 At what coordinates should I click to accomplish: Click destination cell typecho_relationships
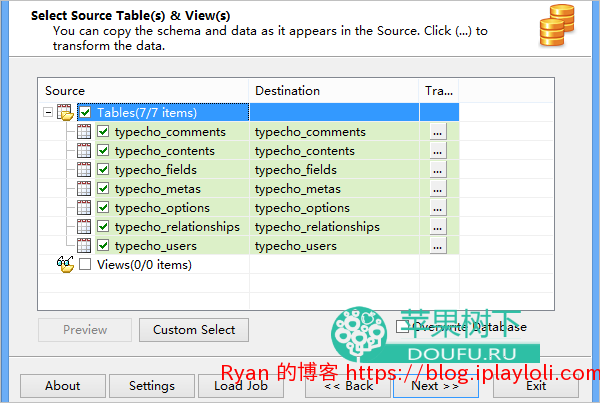pos(334,227)
